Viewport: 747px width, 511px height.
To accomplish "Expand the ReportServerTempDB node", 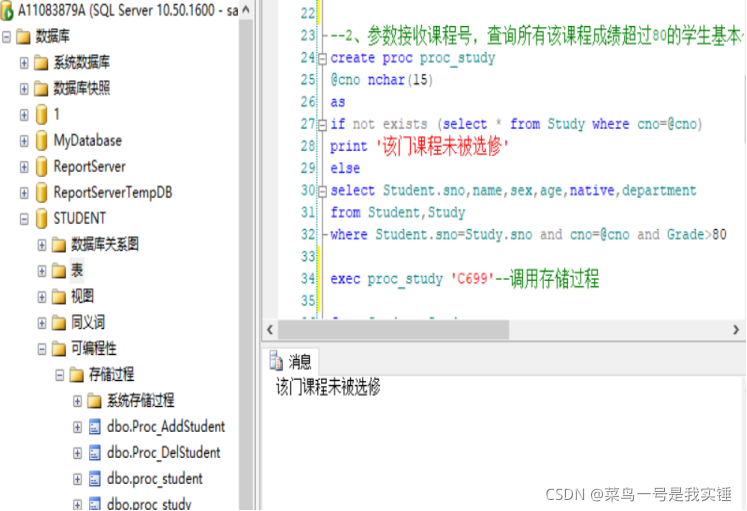I will tap(24, 192).
